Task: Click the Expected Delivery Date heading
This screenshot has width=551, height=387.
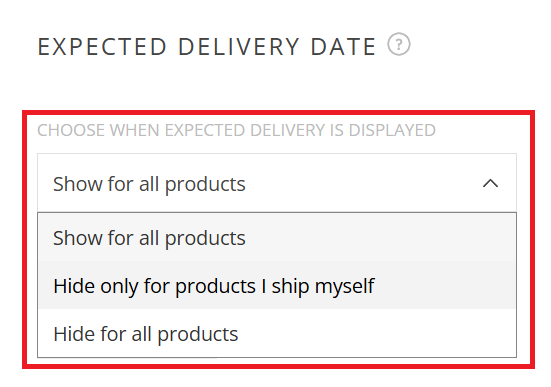Action: [207, 47]
